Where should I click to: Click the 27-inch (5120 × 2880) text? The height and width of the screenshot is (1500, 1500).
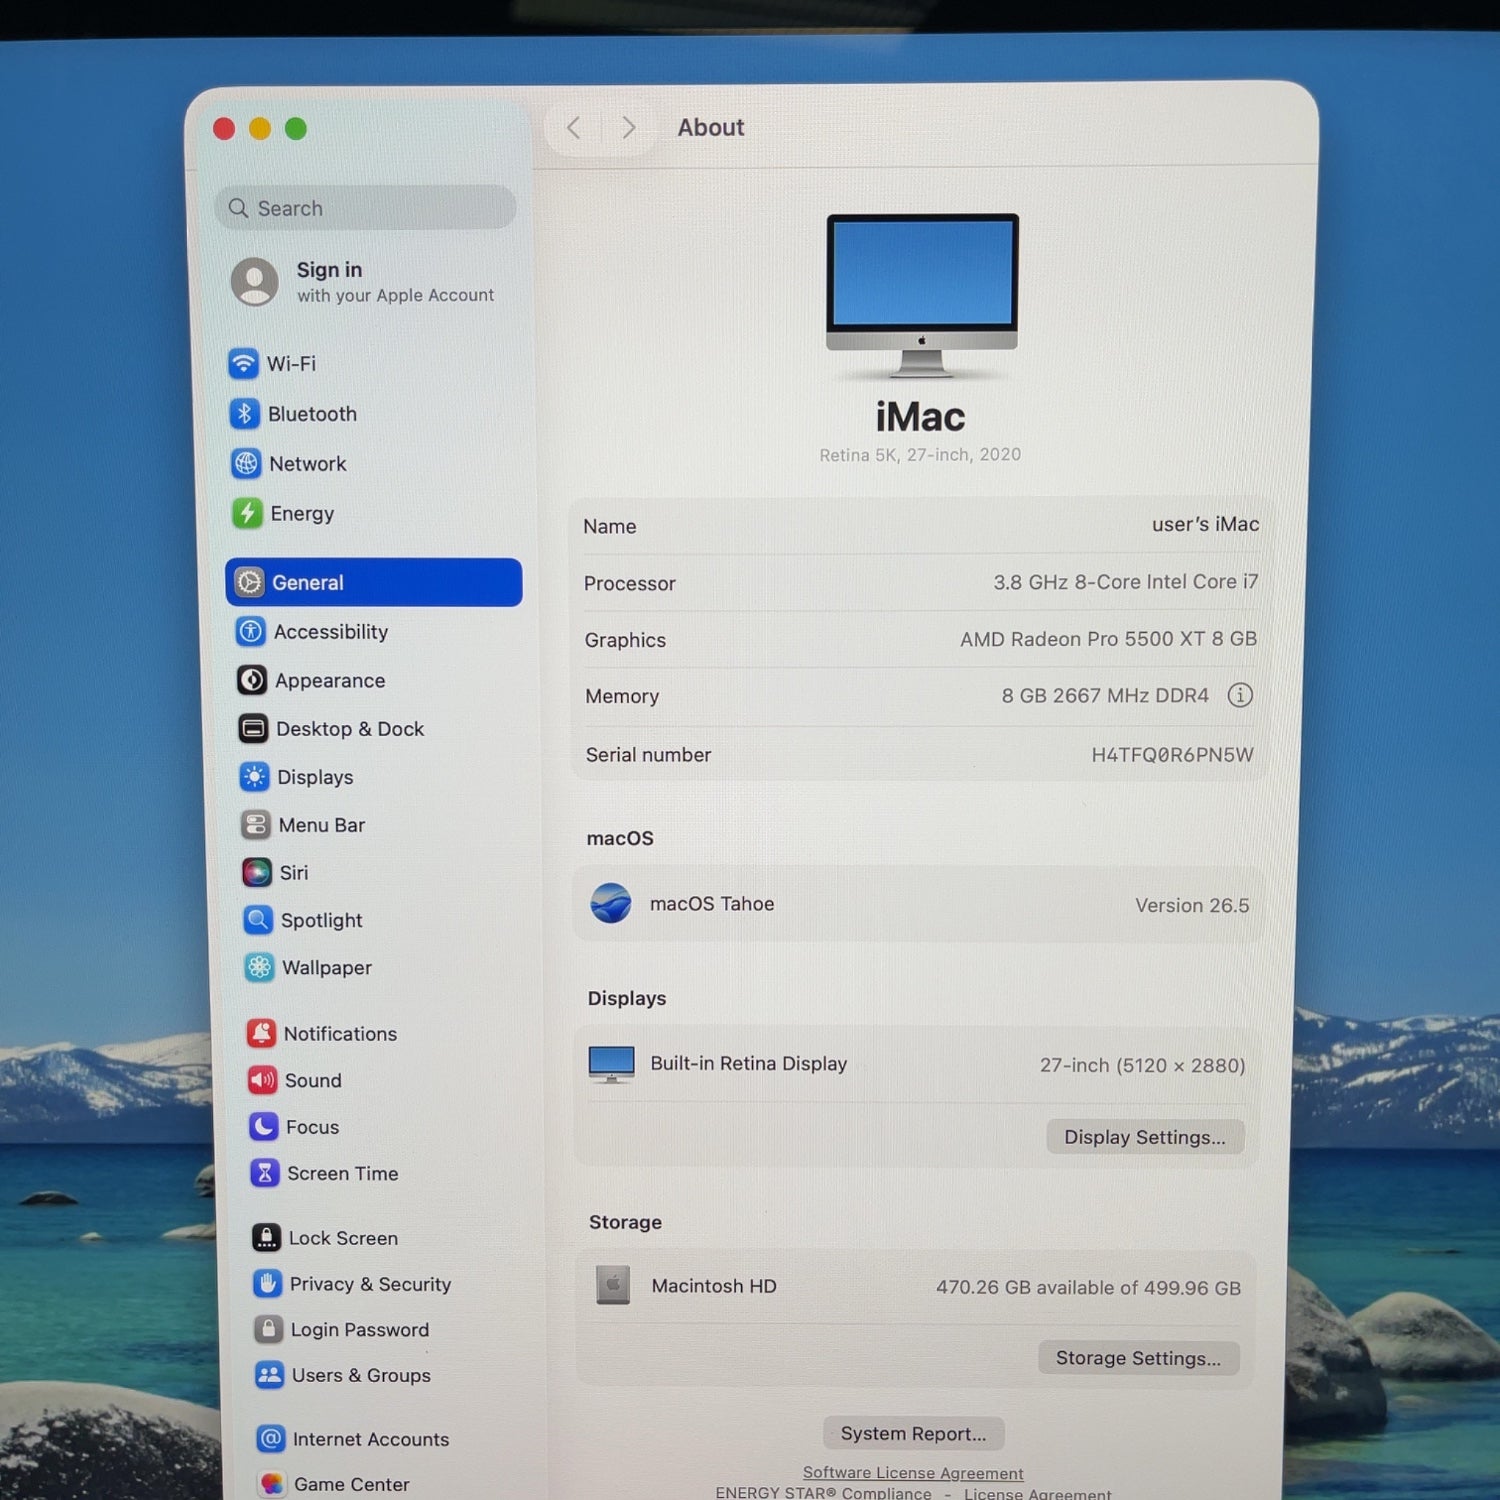pos(1142,1065)
